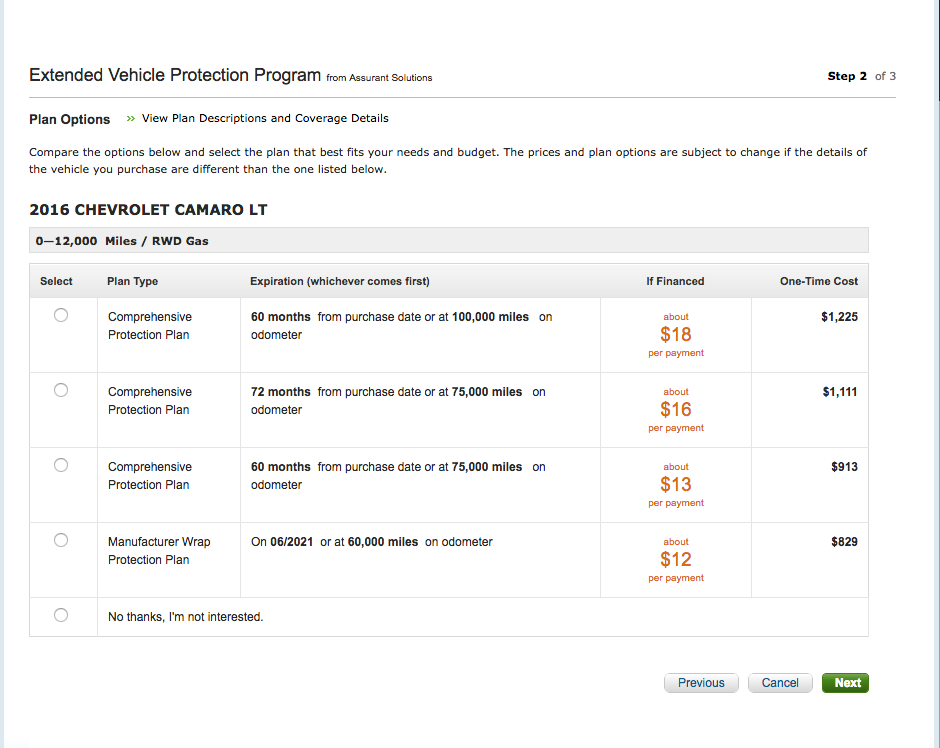
Task: Click the Plan Type column header
Action: coord(132,281)
